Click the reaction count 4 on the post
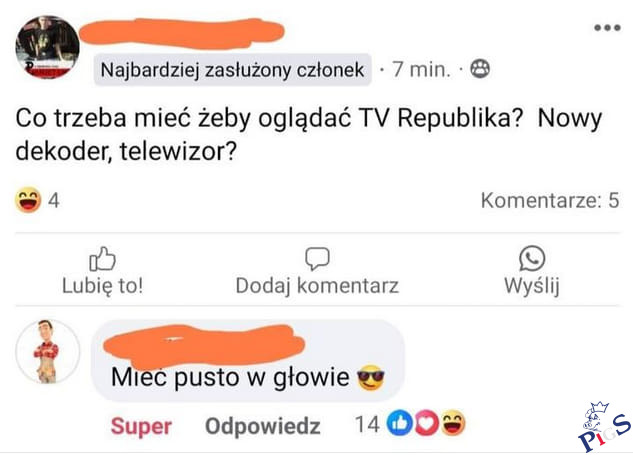Viewport: 633px width, 455px height. coord(54,201)
